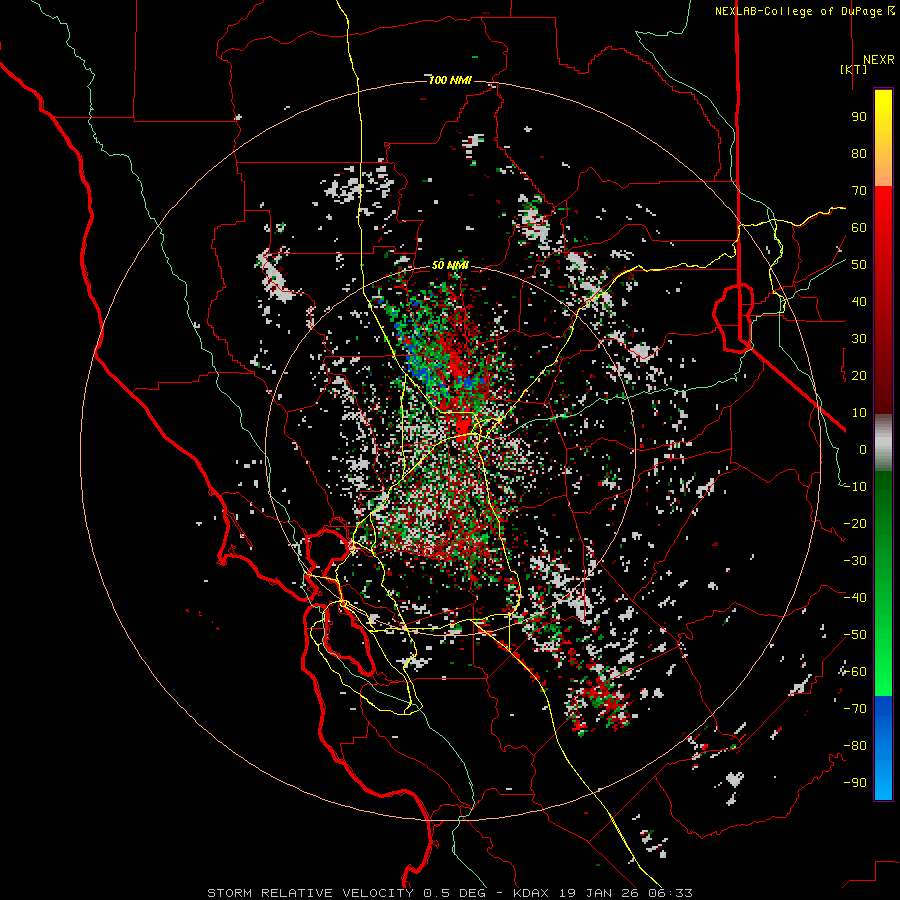Image resolution: width=900 pixels, height=900 pixels.
Task: Click the 60 value on velocity scale
Action: tap(859, 227)
